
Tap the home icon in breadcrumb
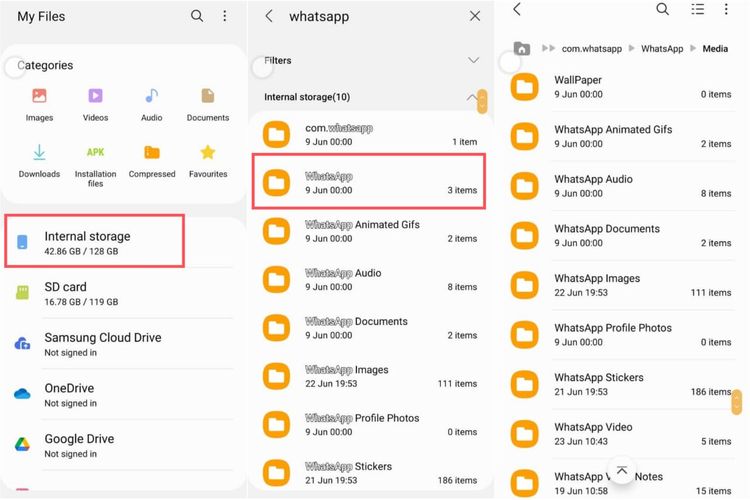tap(522, 48)
